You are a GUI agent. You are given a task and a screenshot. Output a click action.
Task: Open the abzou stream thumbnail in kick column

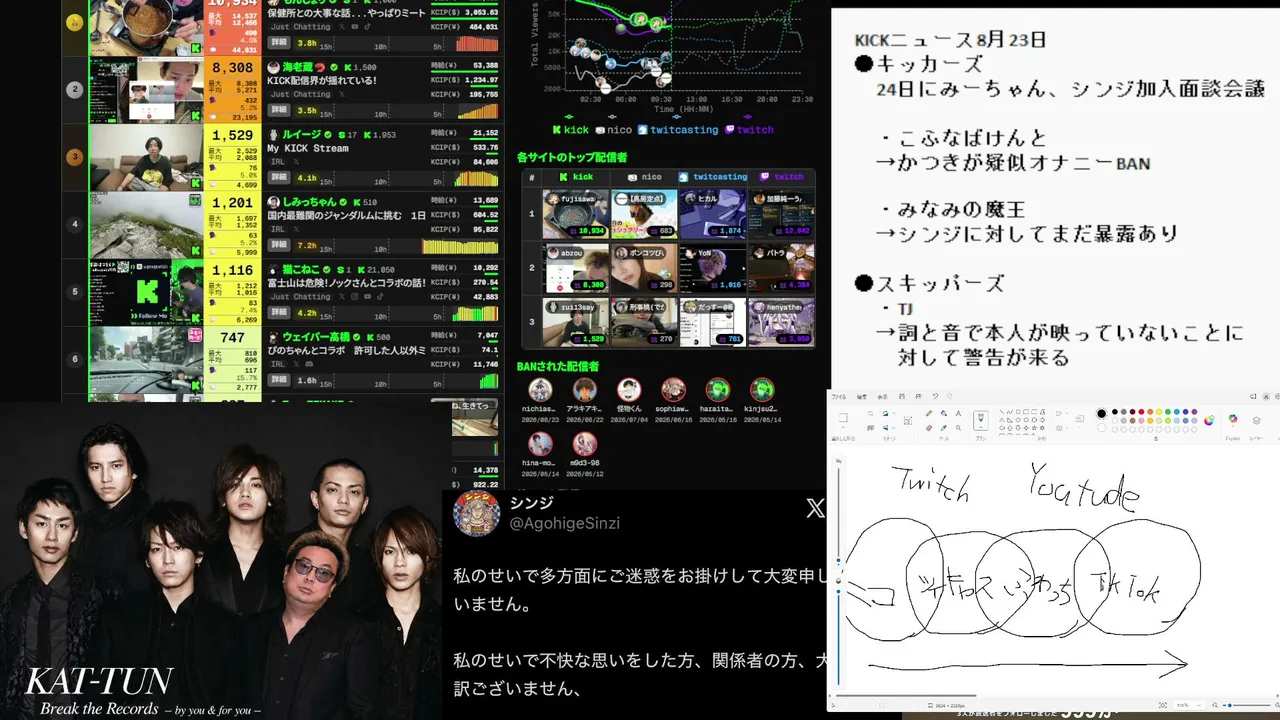(576, 268)
